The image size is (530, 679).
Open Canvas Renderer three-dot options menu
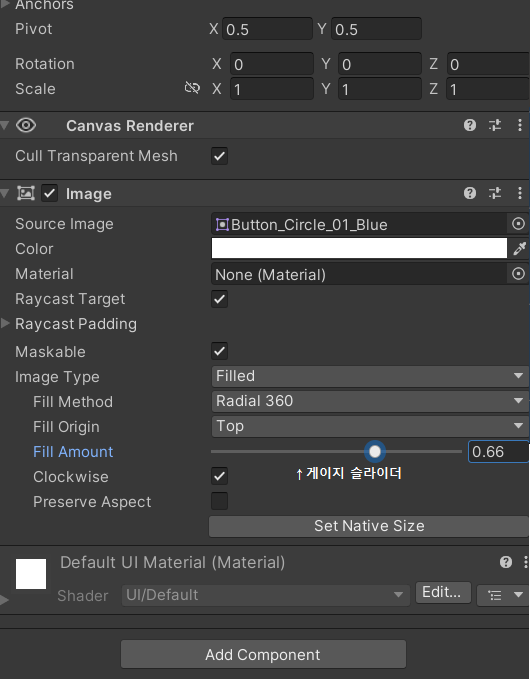(x=520, y=126)
